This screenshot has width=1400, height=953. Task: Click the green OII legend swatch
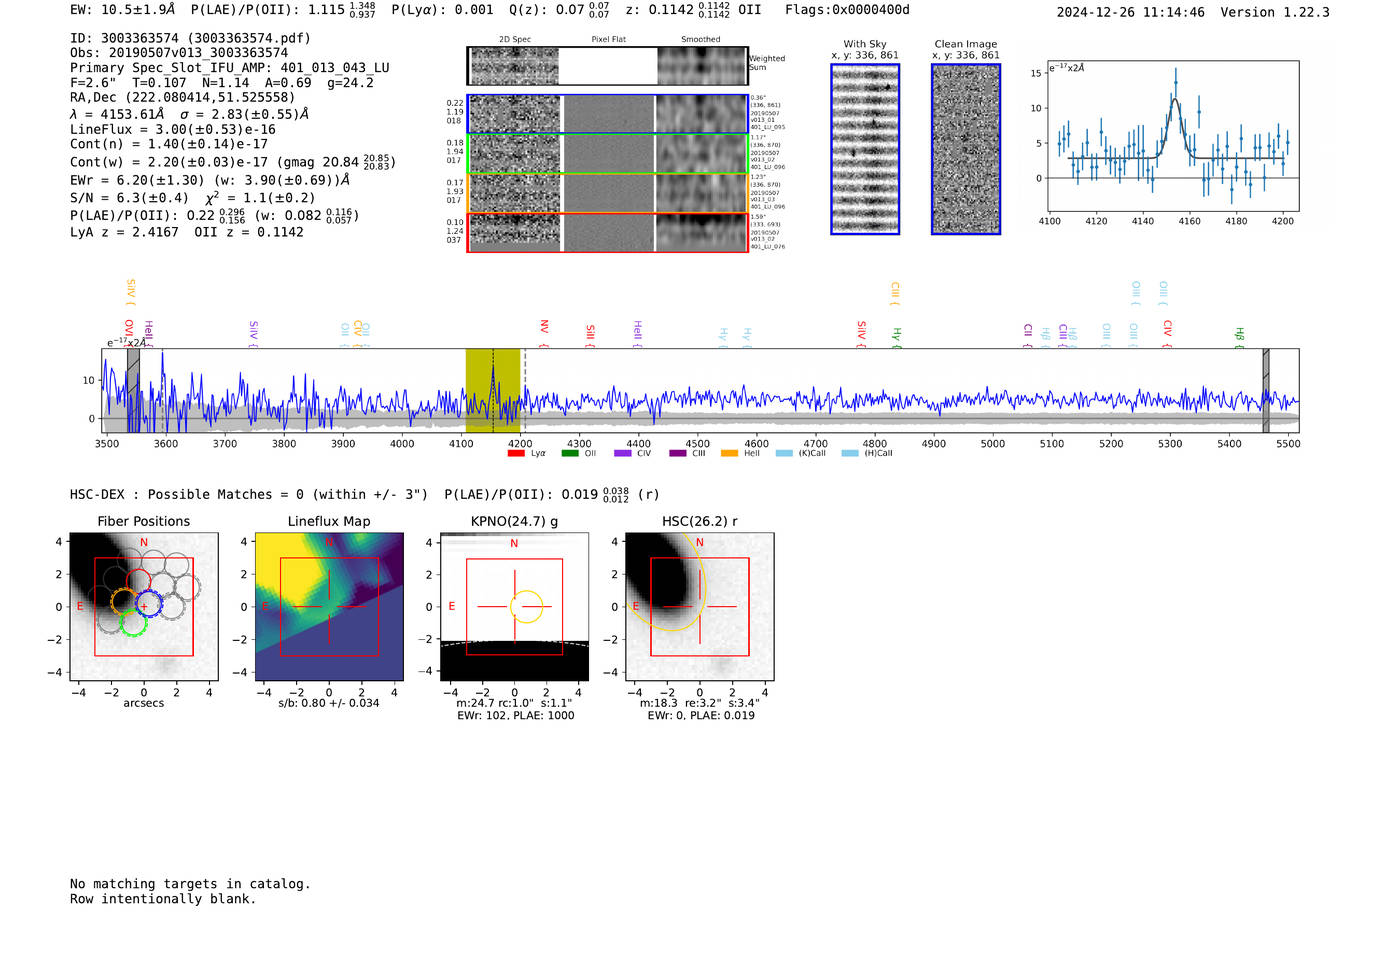click(x=570, y=453)
